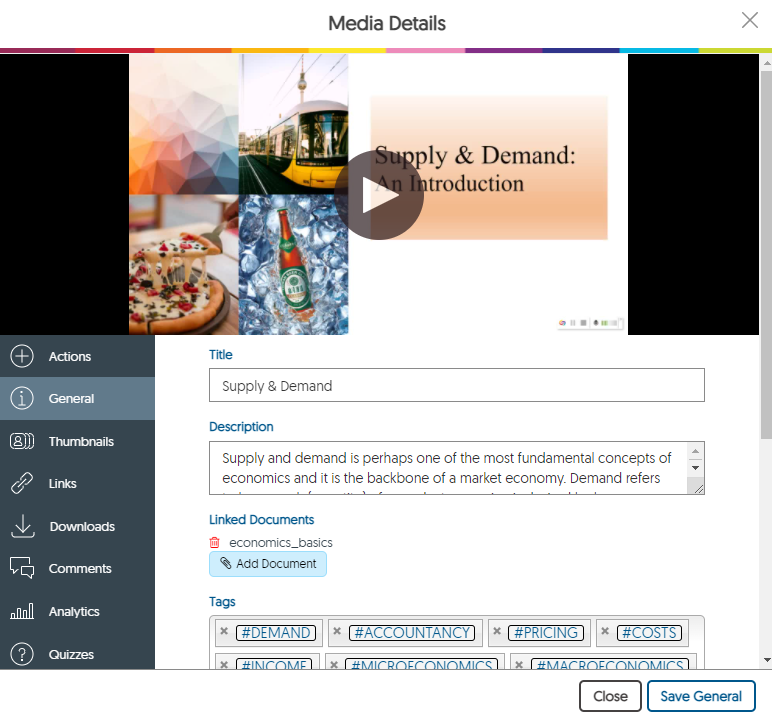Remove the #MACROECONOMICS tag

(519, 664)
